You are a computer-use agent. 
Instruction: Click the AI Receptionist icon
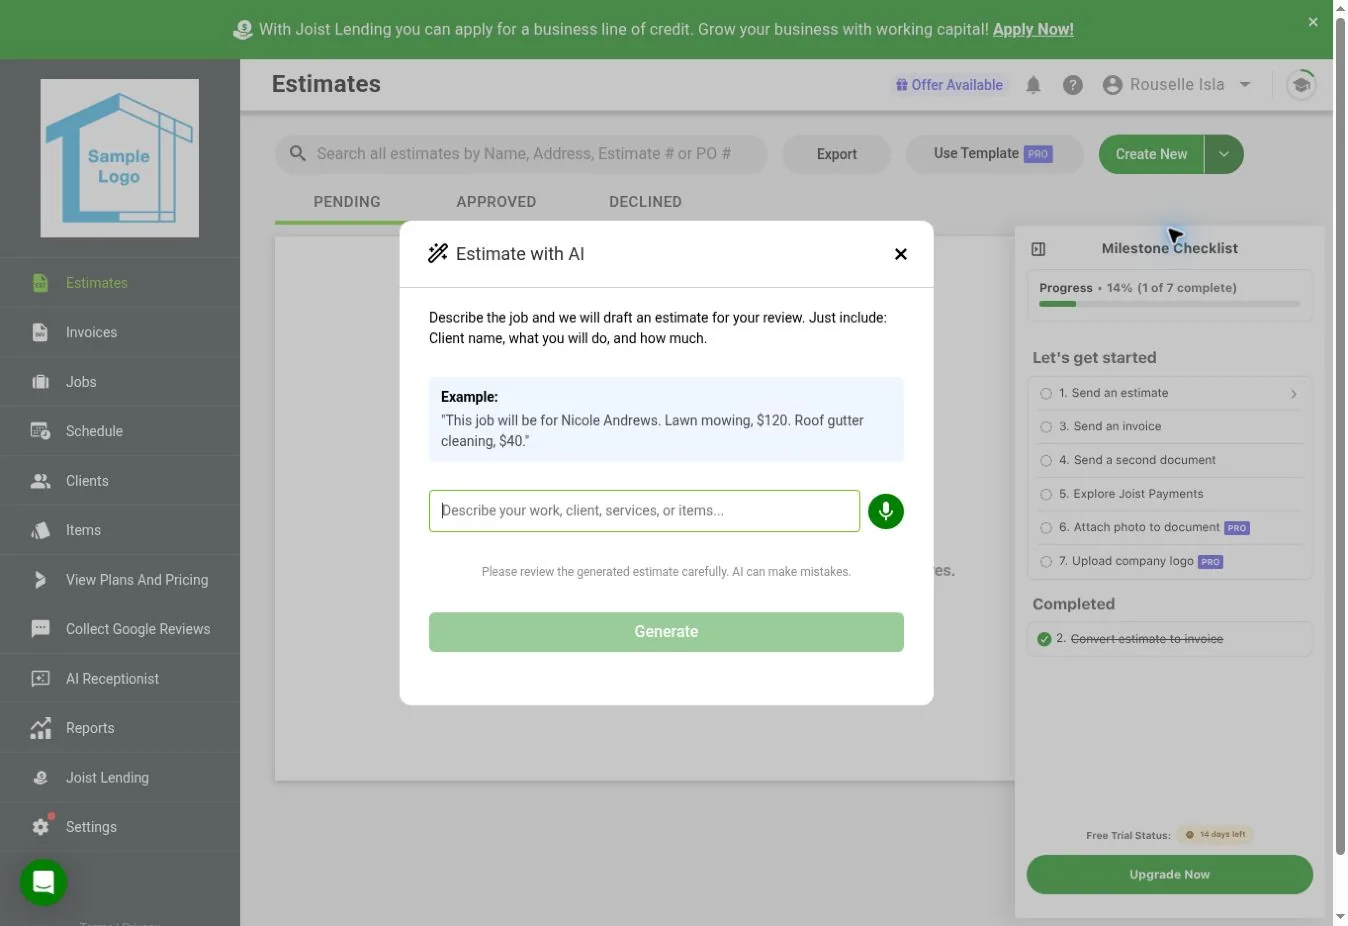coord(40,679)
